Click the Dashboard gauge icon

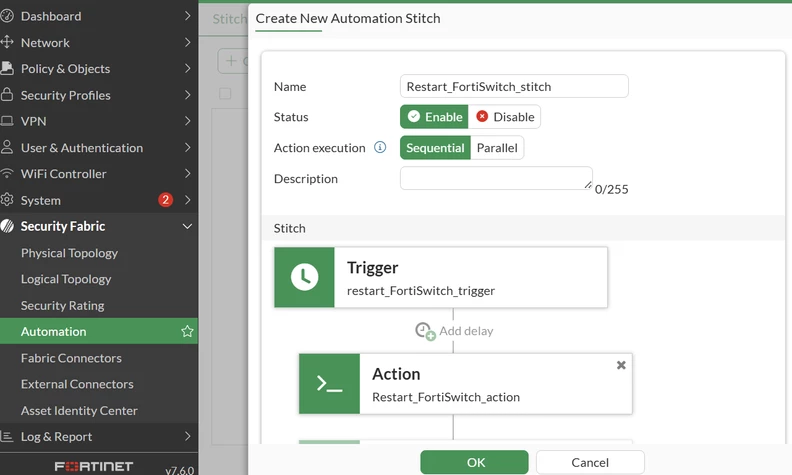point(7,16)
